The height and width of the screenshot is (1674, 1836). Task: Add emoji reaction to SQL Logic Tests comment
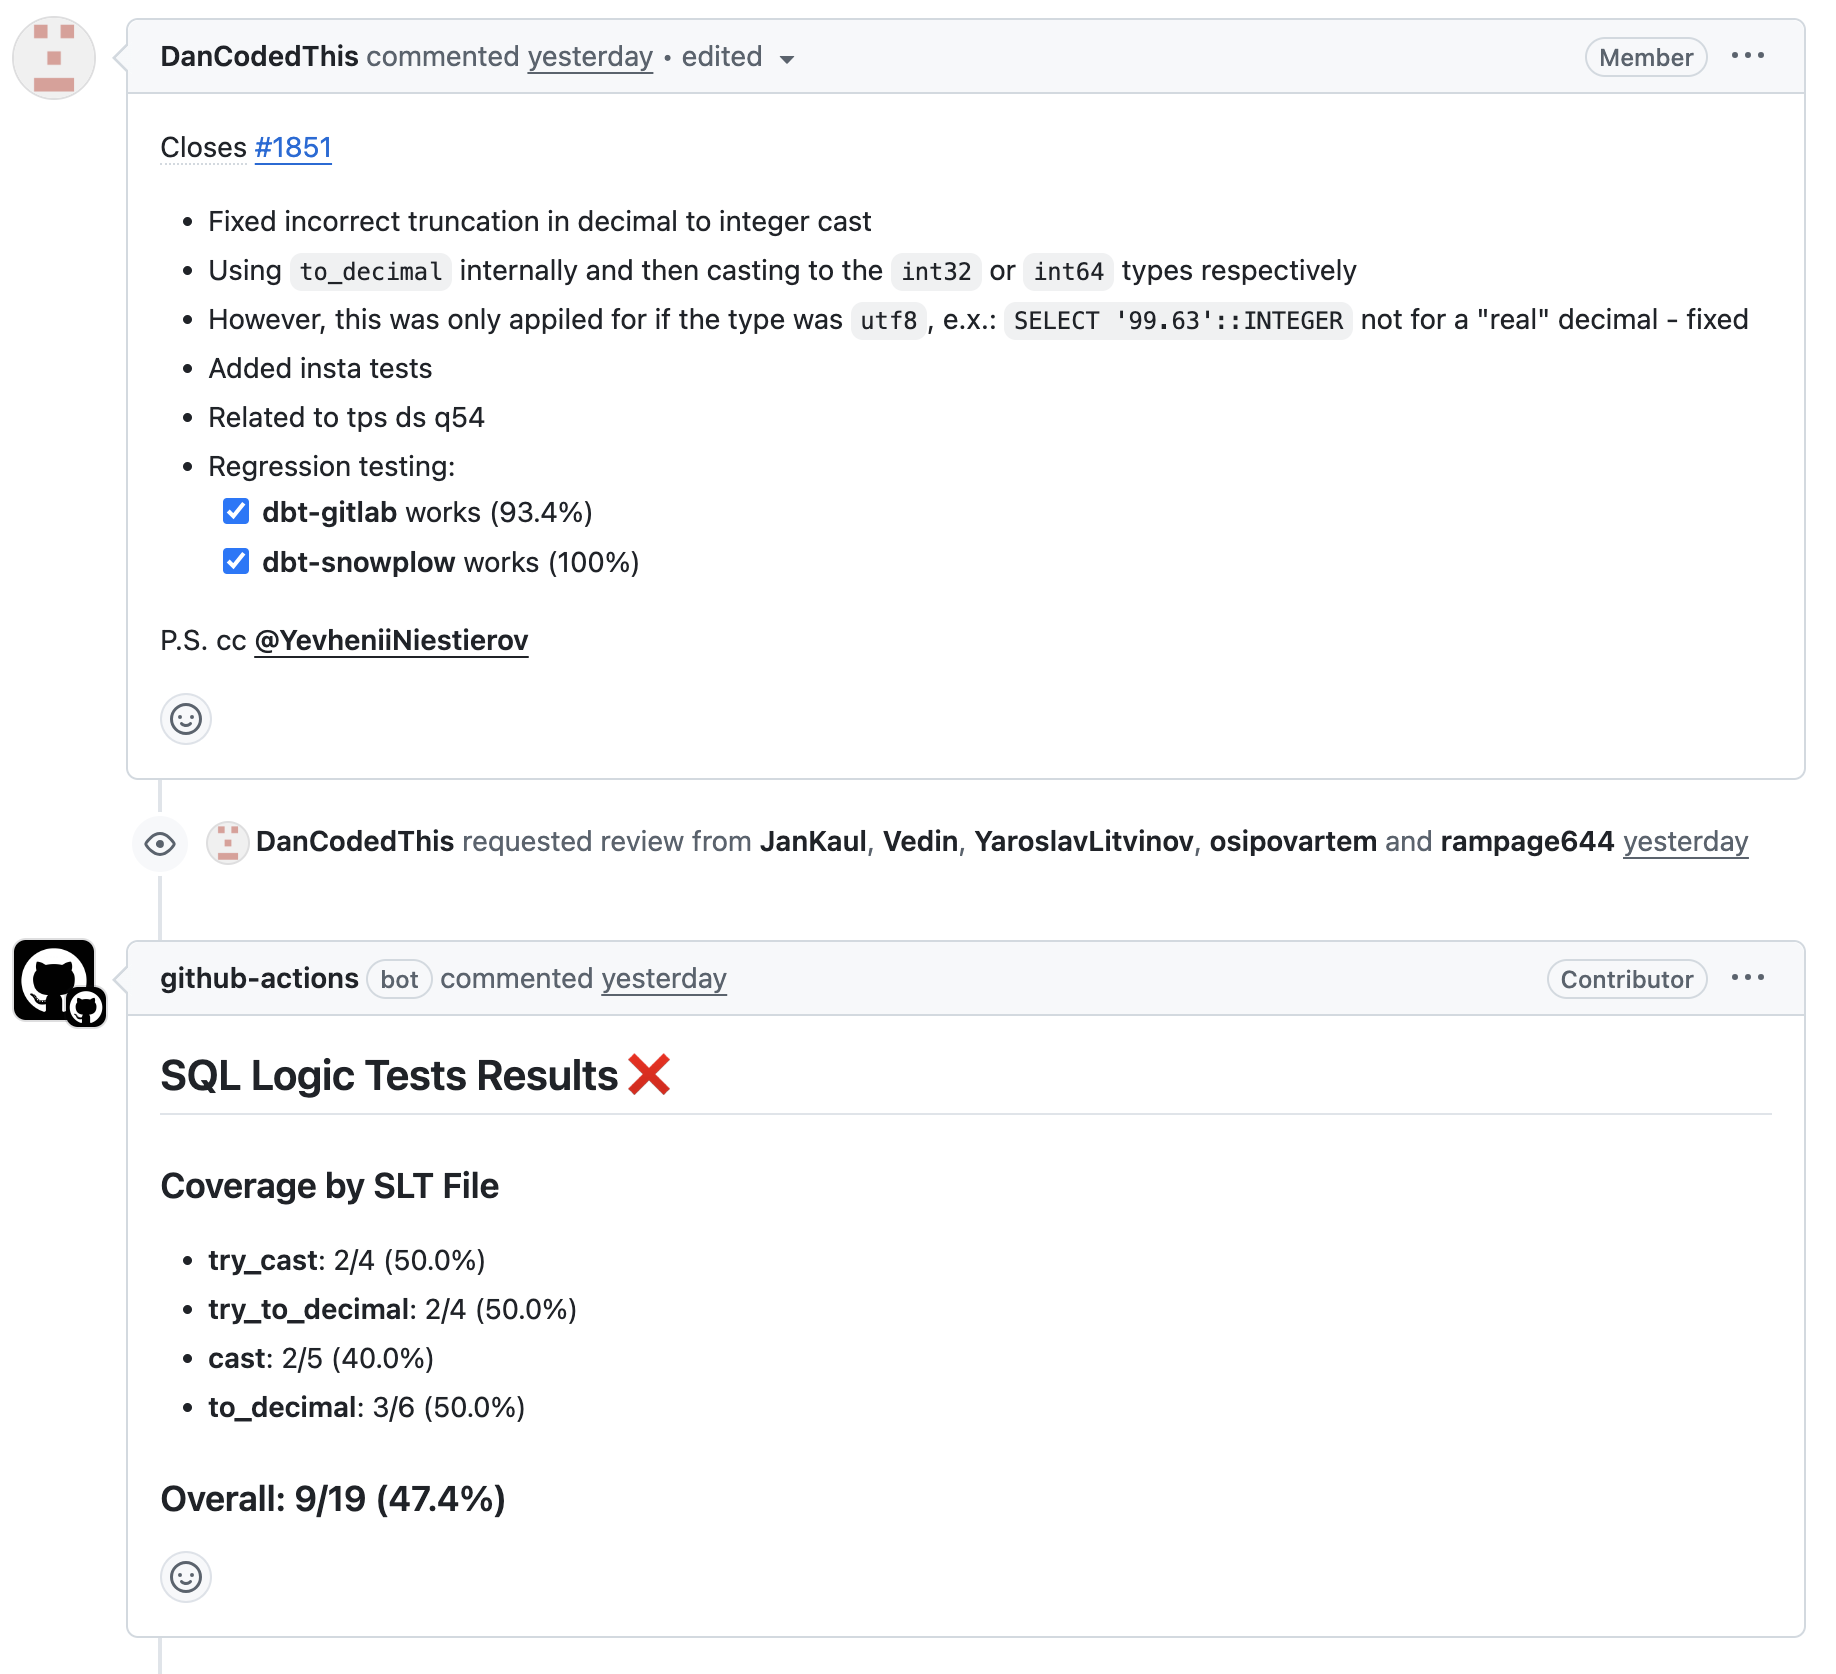click(x=186, y=1577)
